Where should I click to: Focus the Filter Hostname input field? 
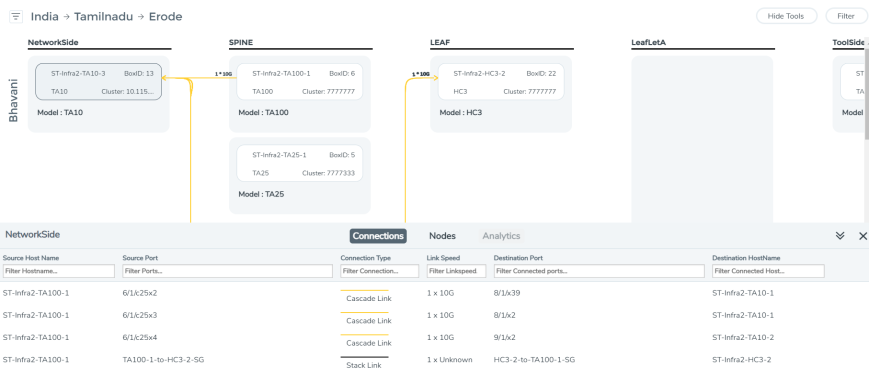[59, 271]
